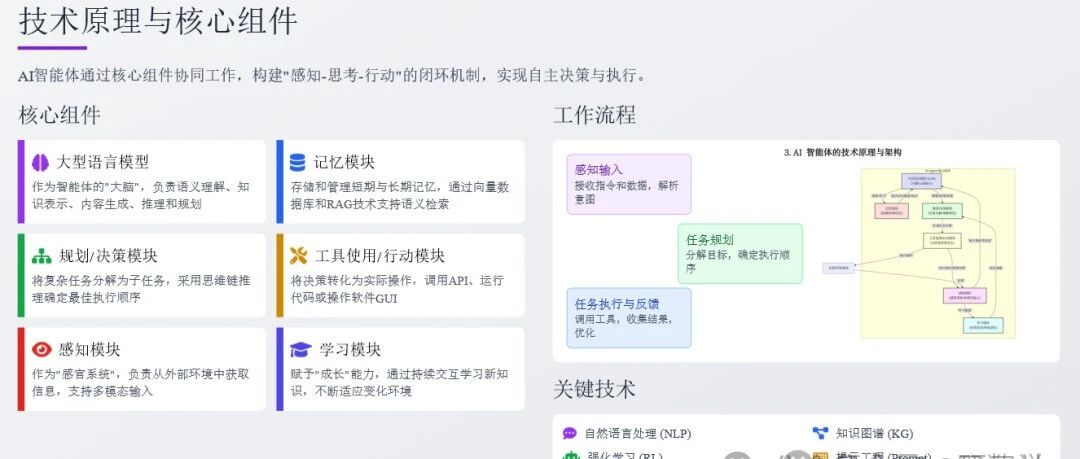Click the 关键技术 section heading
The width and height of the screenshot is (1080, 459).
pos(594,389)
